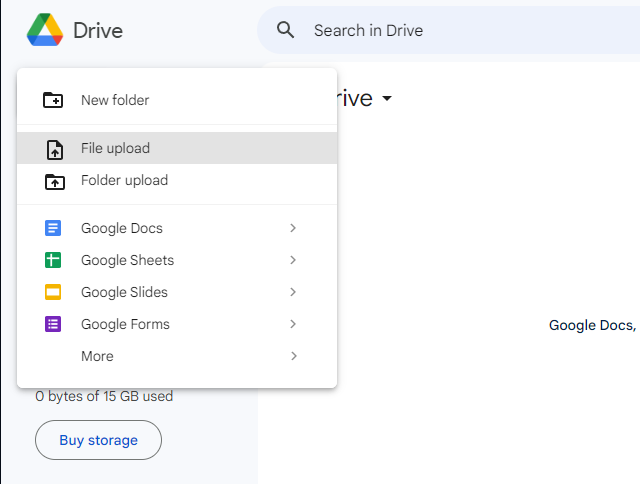Select Google Slides menu item
This screenshot has height=487, width=640.
pos(177,292)
